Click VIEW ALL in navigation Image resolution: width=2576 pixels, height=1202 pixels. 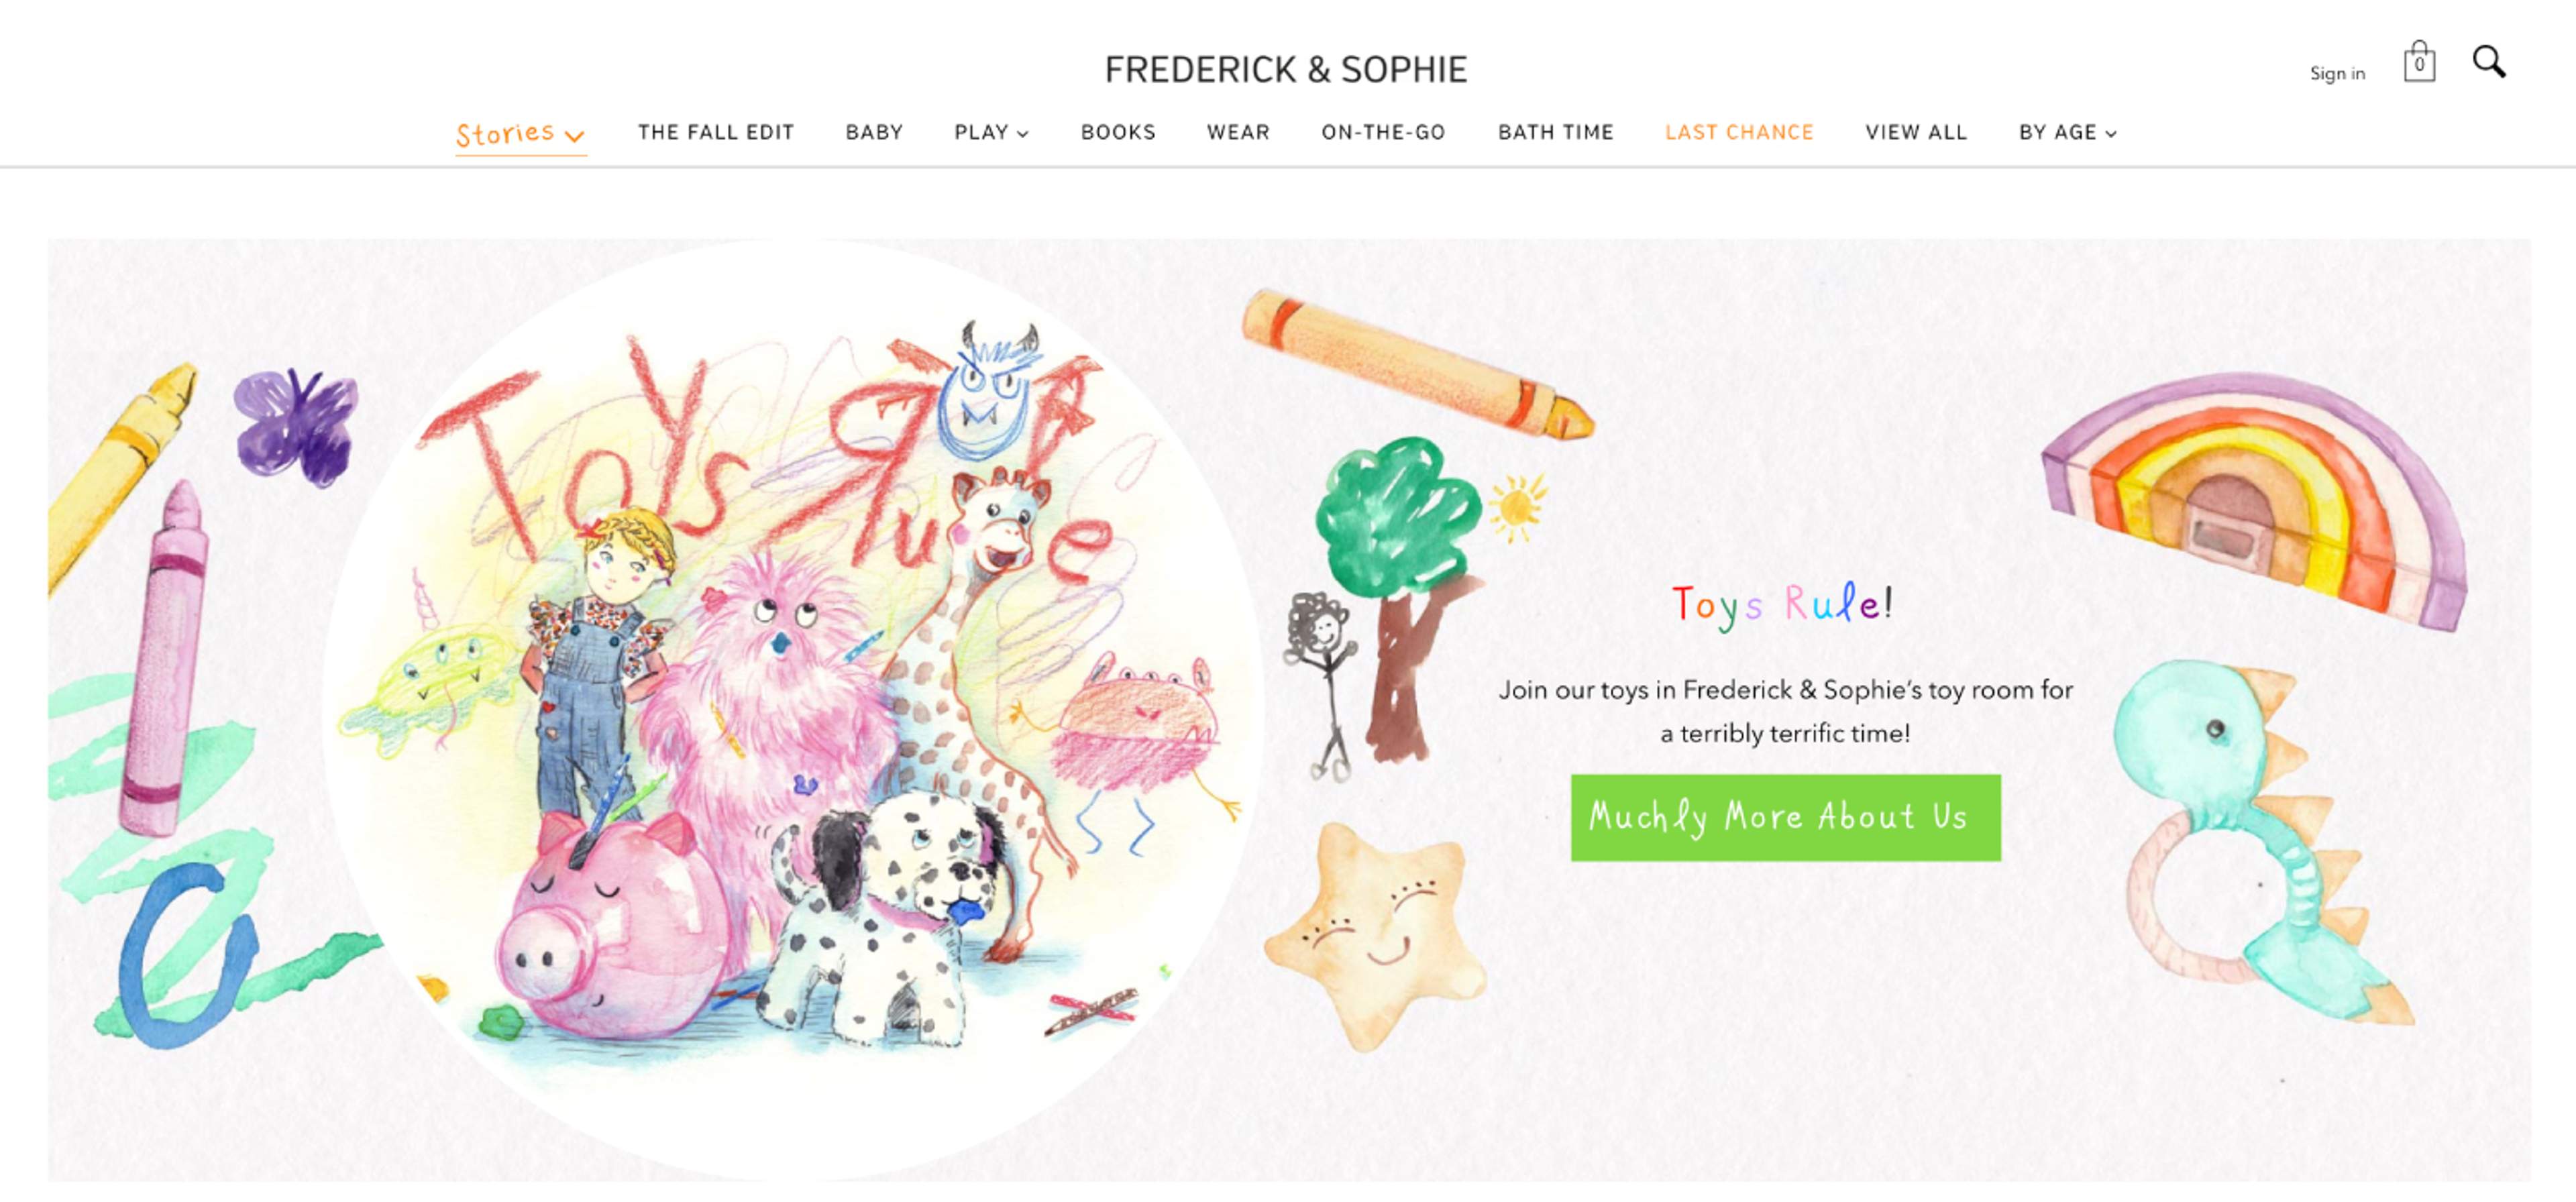pyautogui.click(x=1916, y=132)
